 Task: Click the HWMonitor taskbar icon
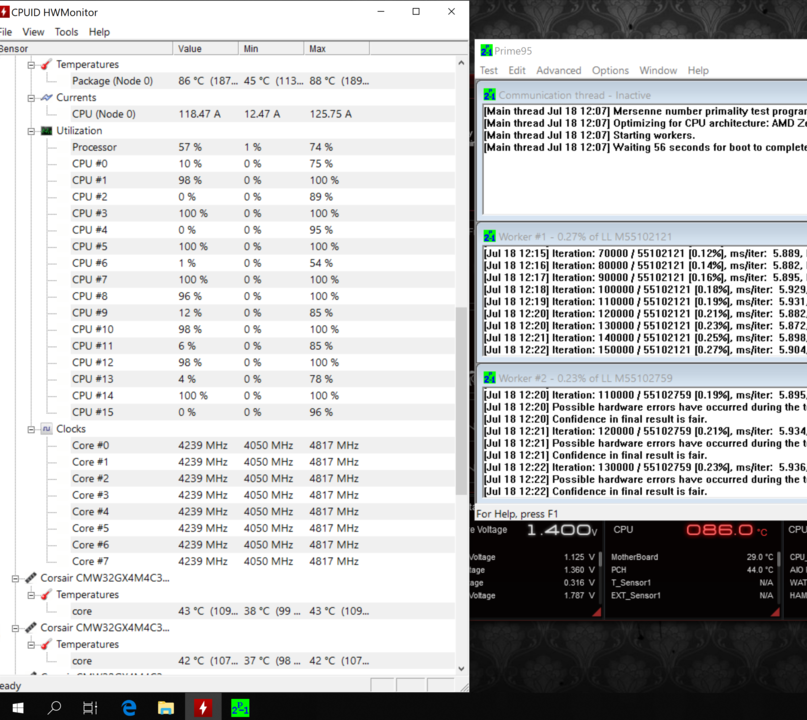(203, 708)
